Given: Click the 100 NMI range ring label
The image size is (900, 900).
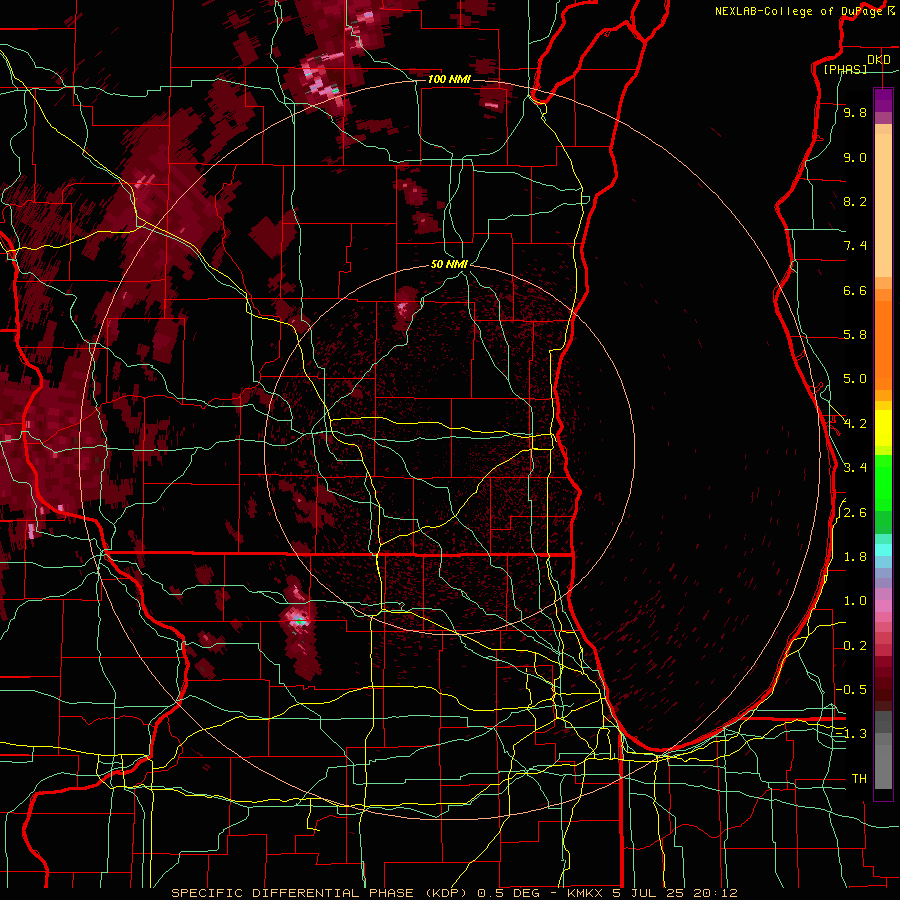Looking at the screenshot, I should pyautogui.click(x=449, y=79).
